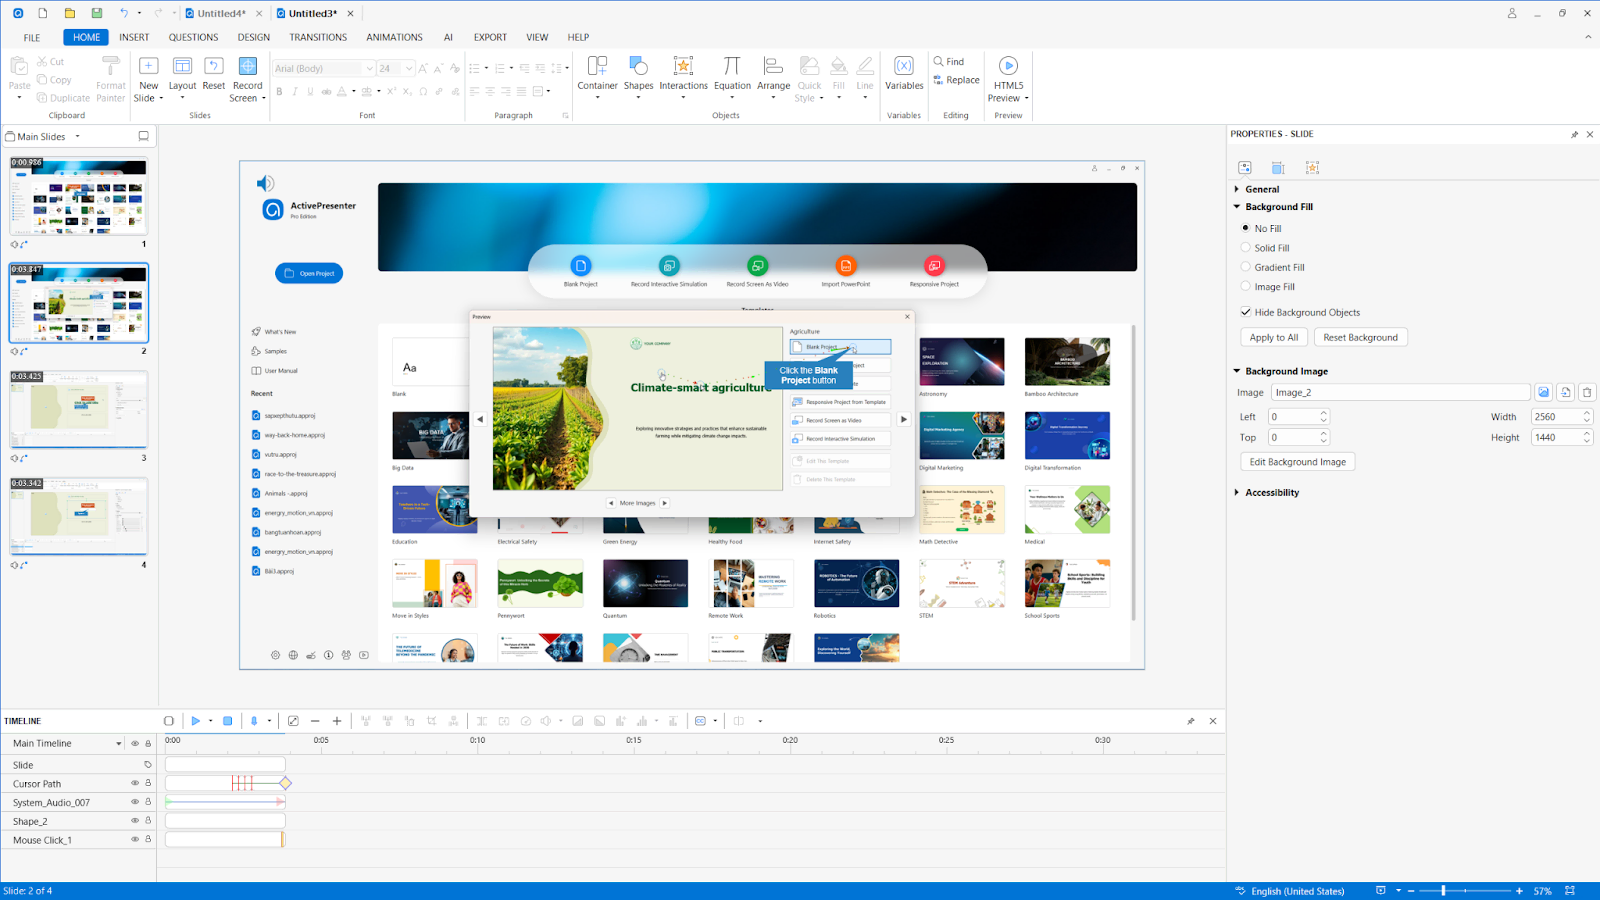
Task: Select the Solid Fill radio option
Action: [1246, 248]
